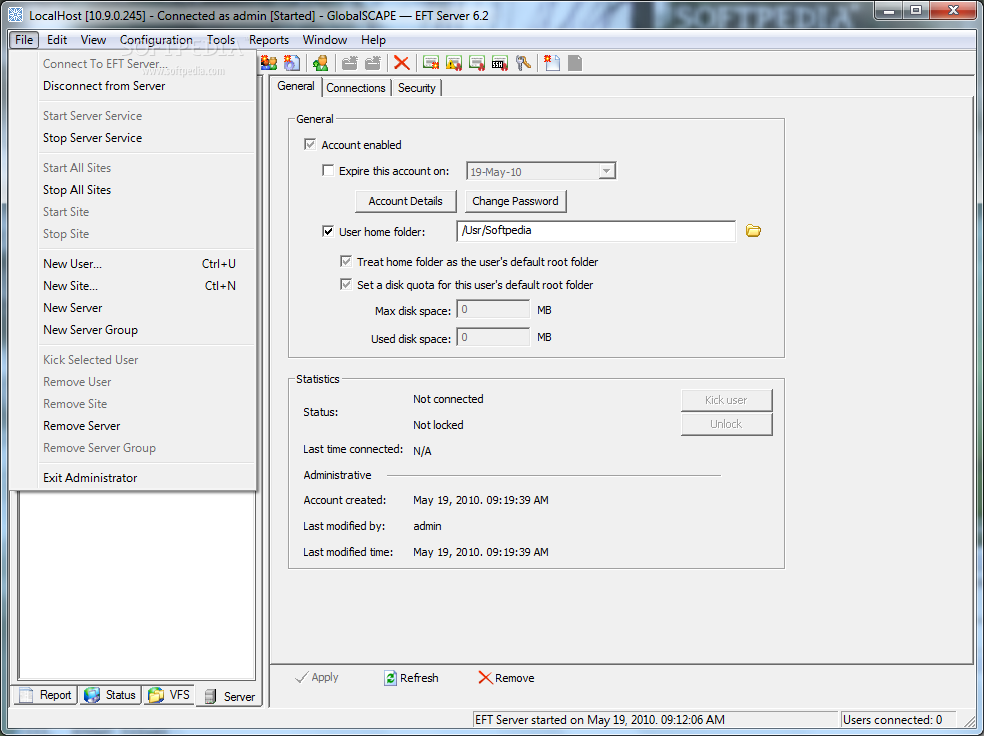Viewport: 984px width, 736px height.
Task: Click the second grayed folder toolbar icon
Action: click(373, 63)
